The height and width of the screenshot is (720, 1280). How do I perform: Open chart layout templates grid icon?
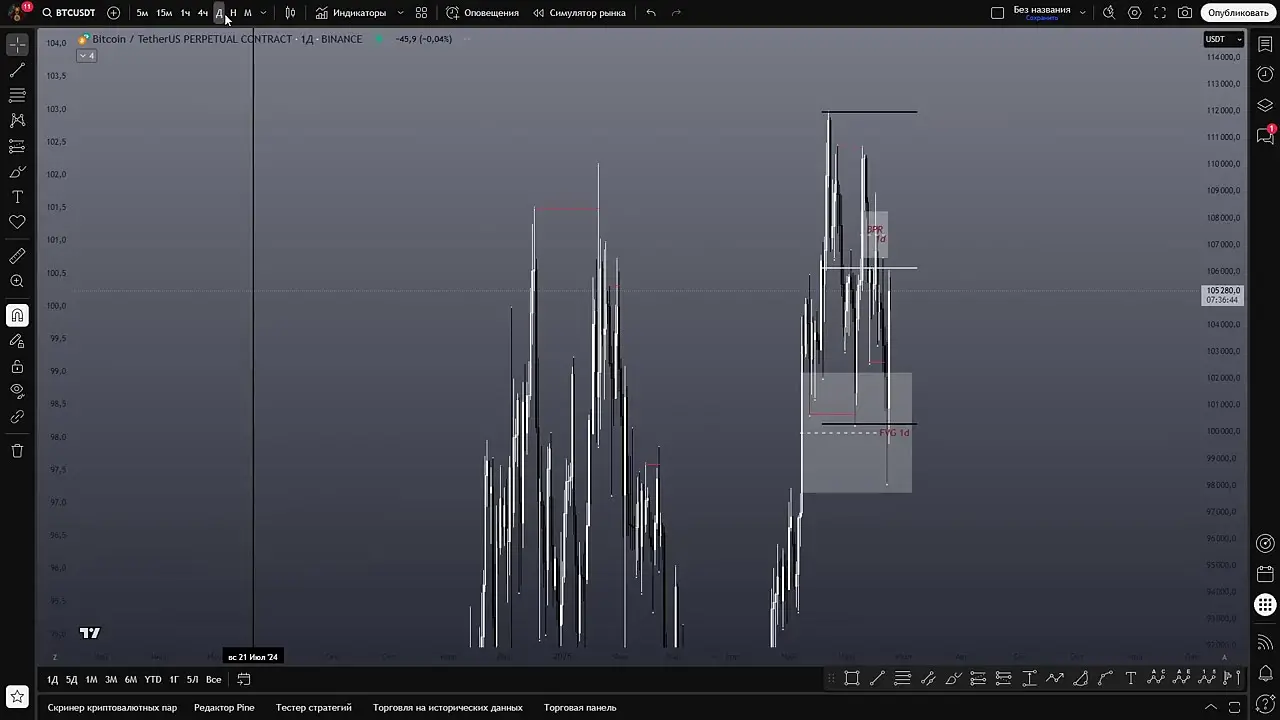(x=421, y=13)
